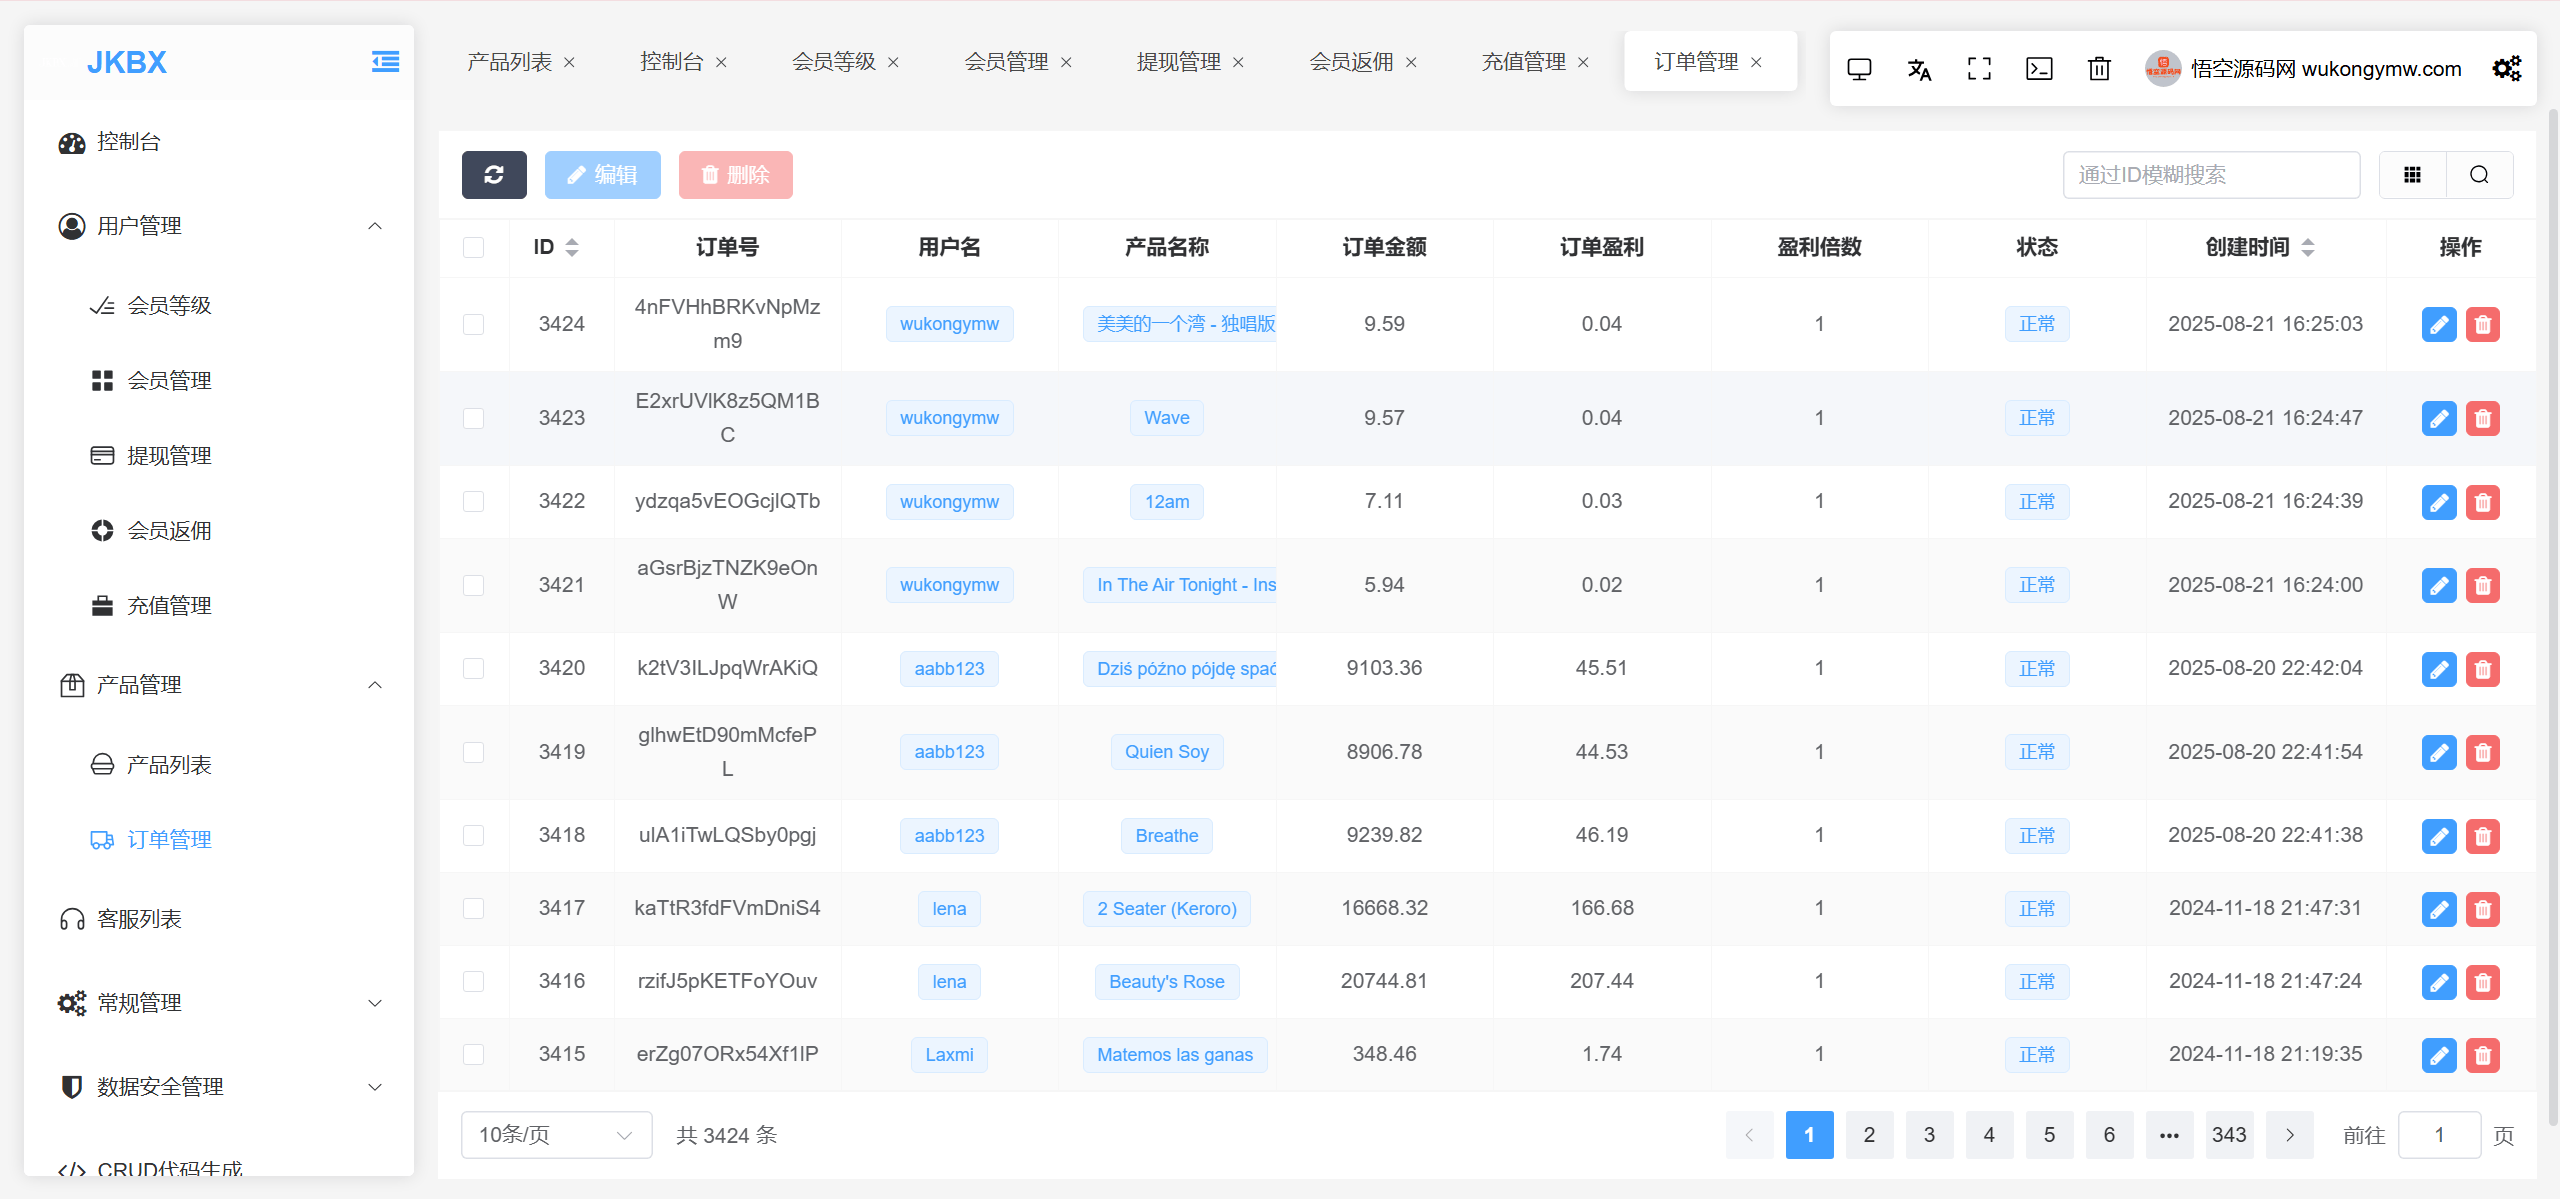Click the clear cache trash icon in the top bar
2560x1199 pixels.
tap(2099, 69)
